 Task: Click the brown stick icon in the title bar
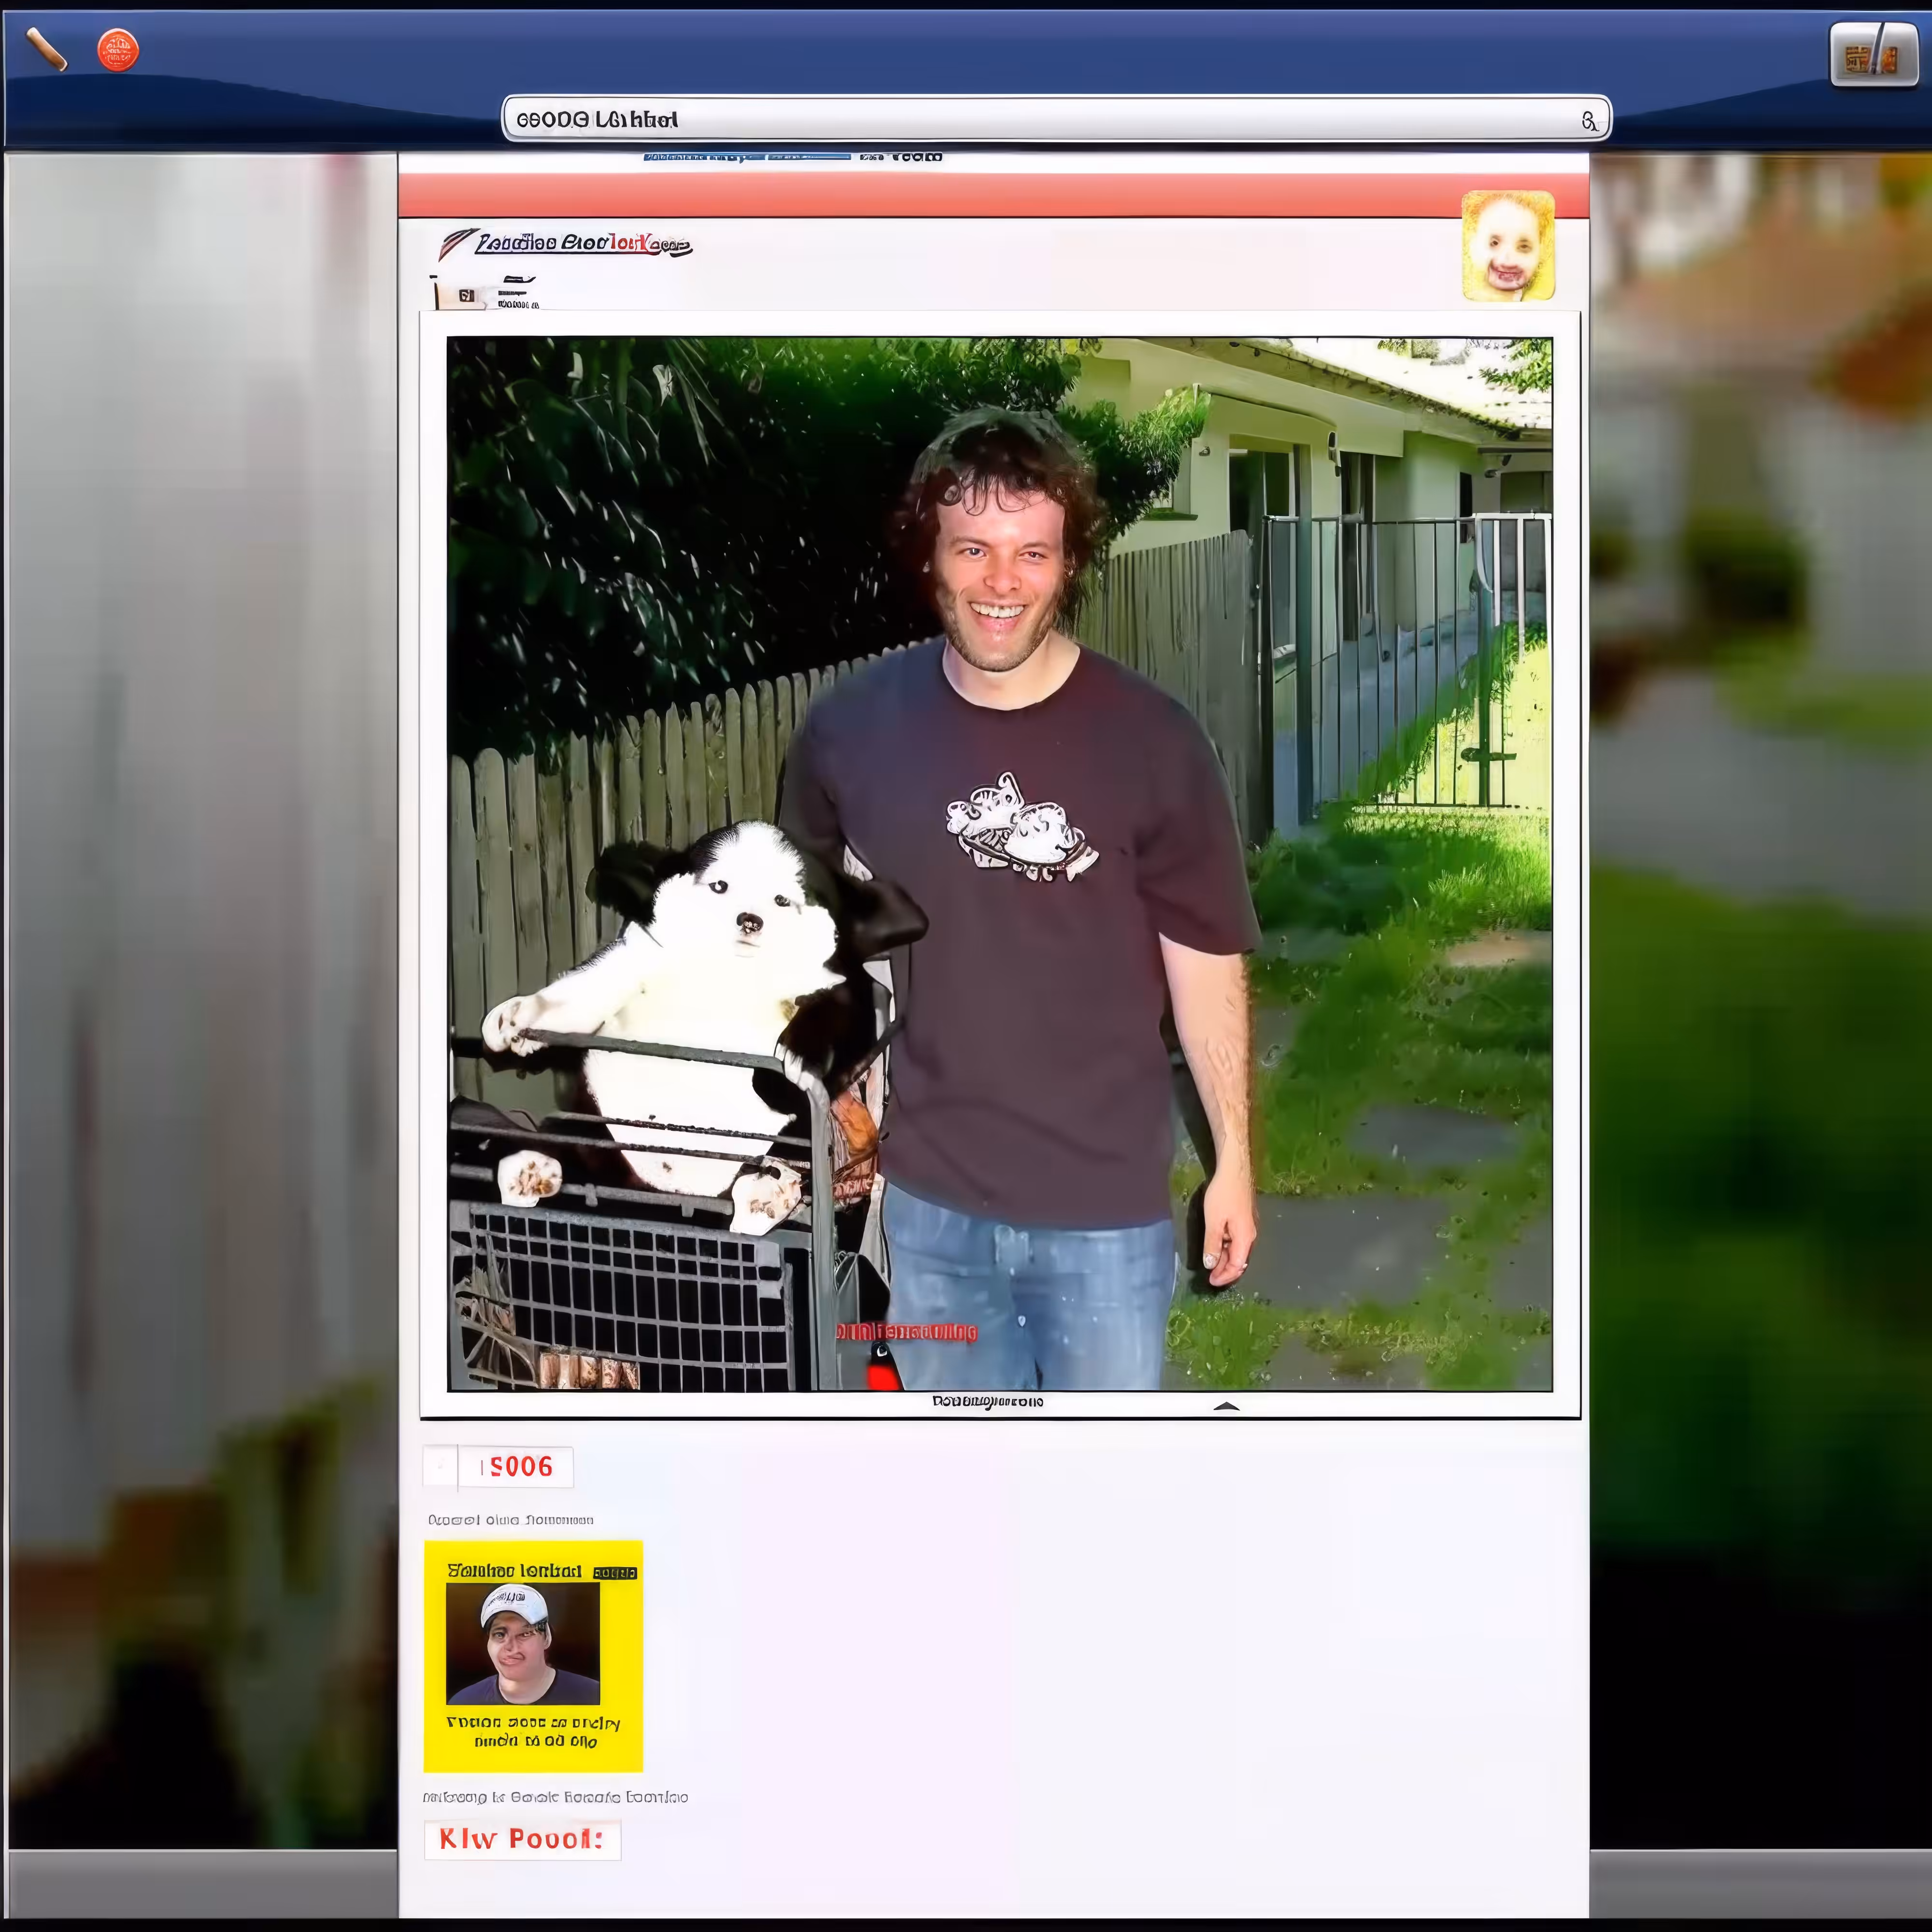tap(46, 49)
